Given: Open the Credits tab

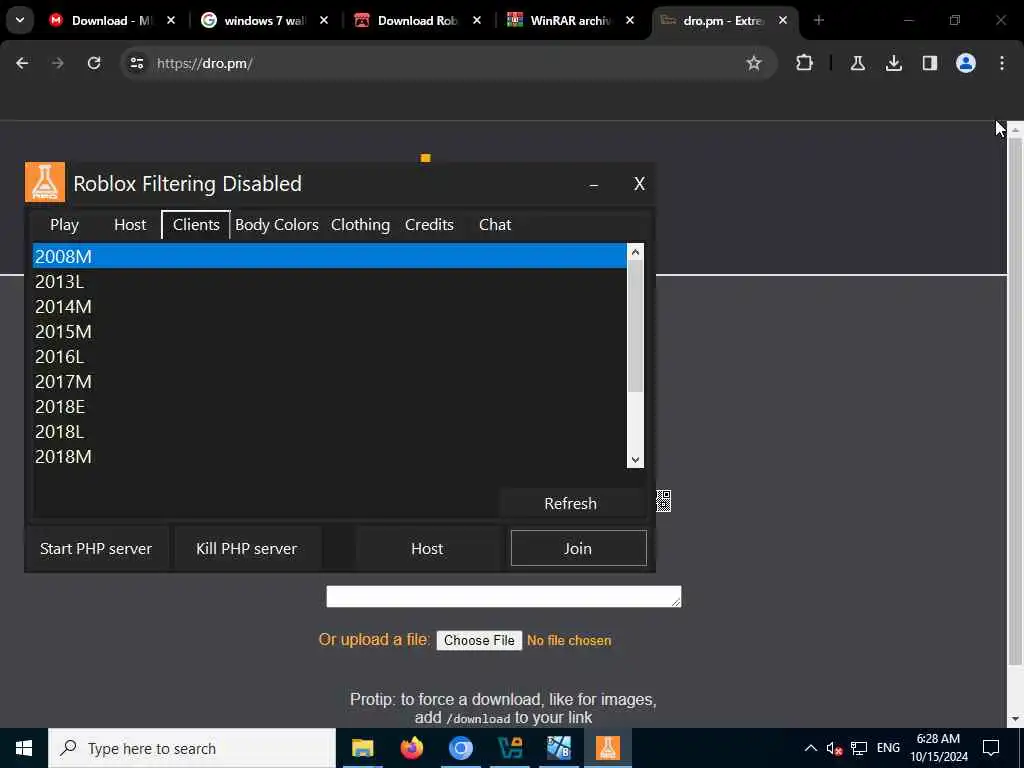Looking at the screenshot, I should click(x=429, y=225).
